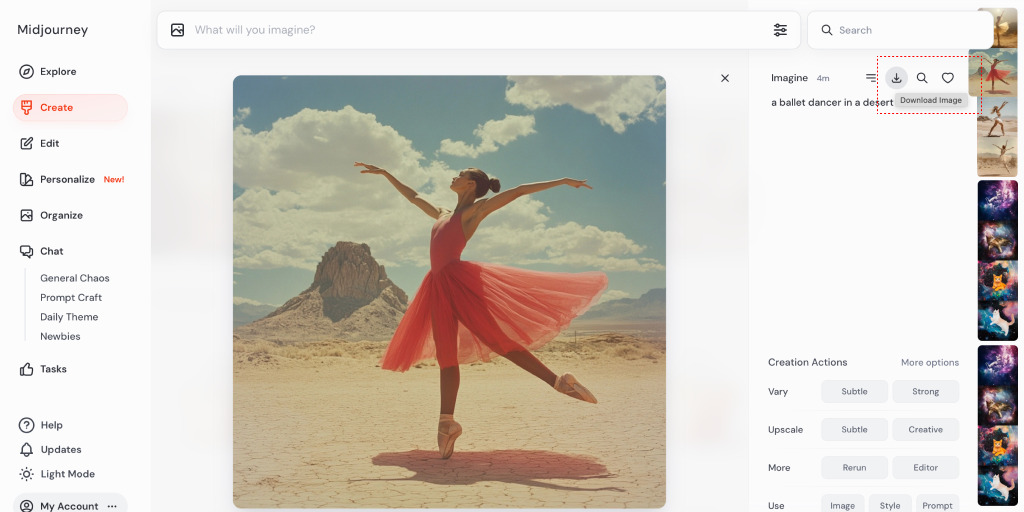Focus the 'What will you imagine?' prompt field
The image size is (1024, 512).
point(478,30)
